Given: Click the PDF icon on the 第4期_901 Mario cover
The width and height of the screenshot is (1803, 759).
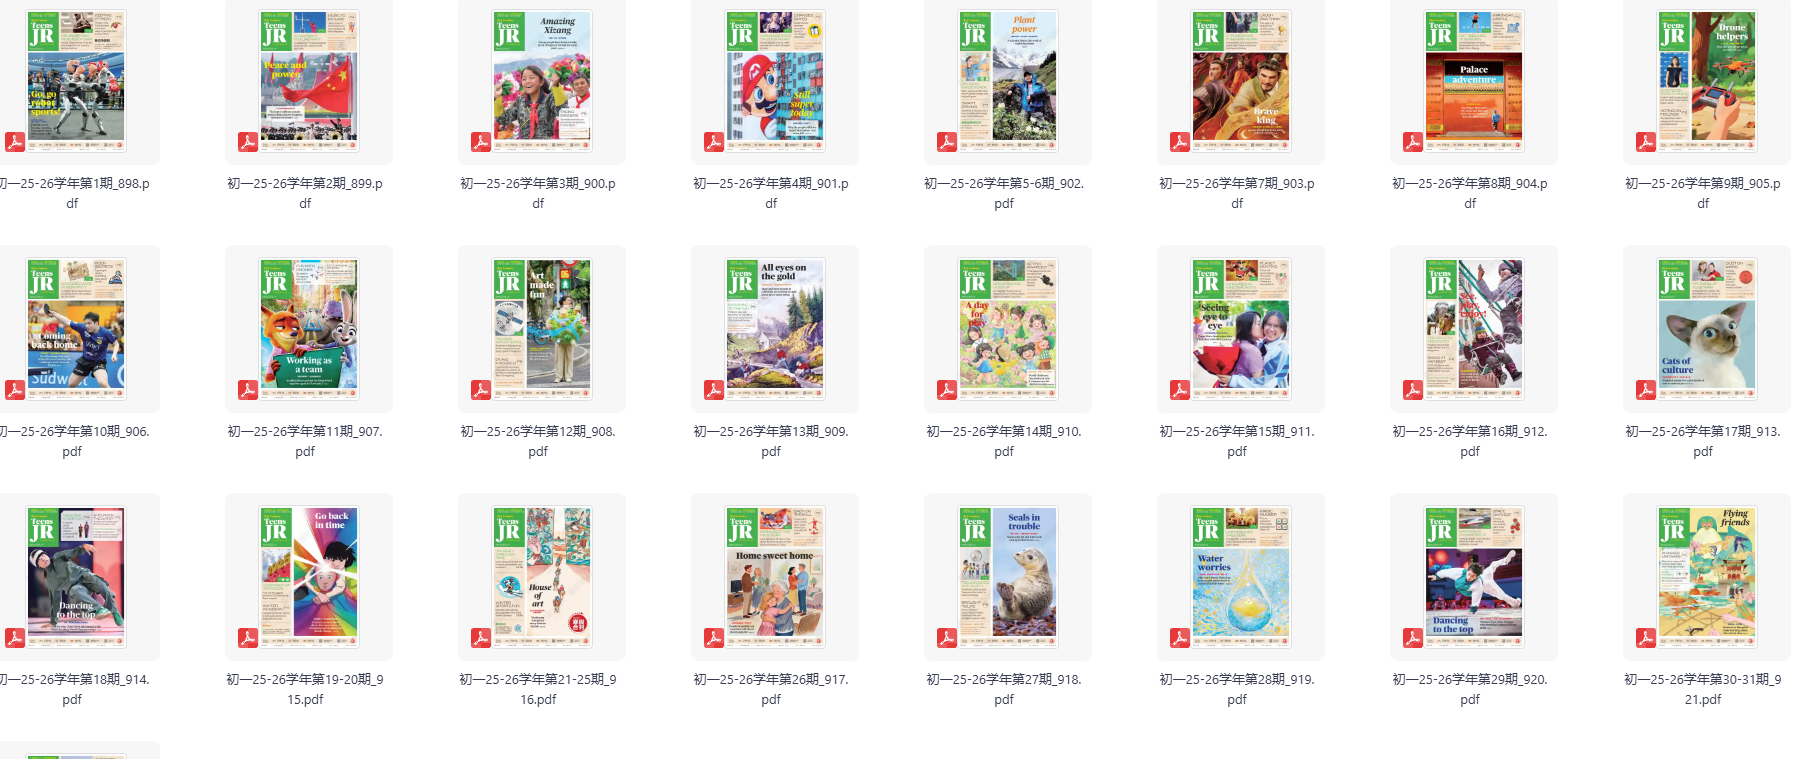Looking at the screenshot, I should click(713, 142).
